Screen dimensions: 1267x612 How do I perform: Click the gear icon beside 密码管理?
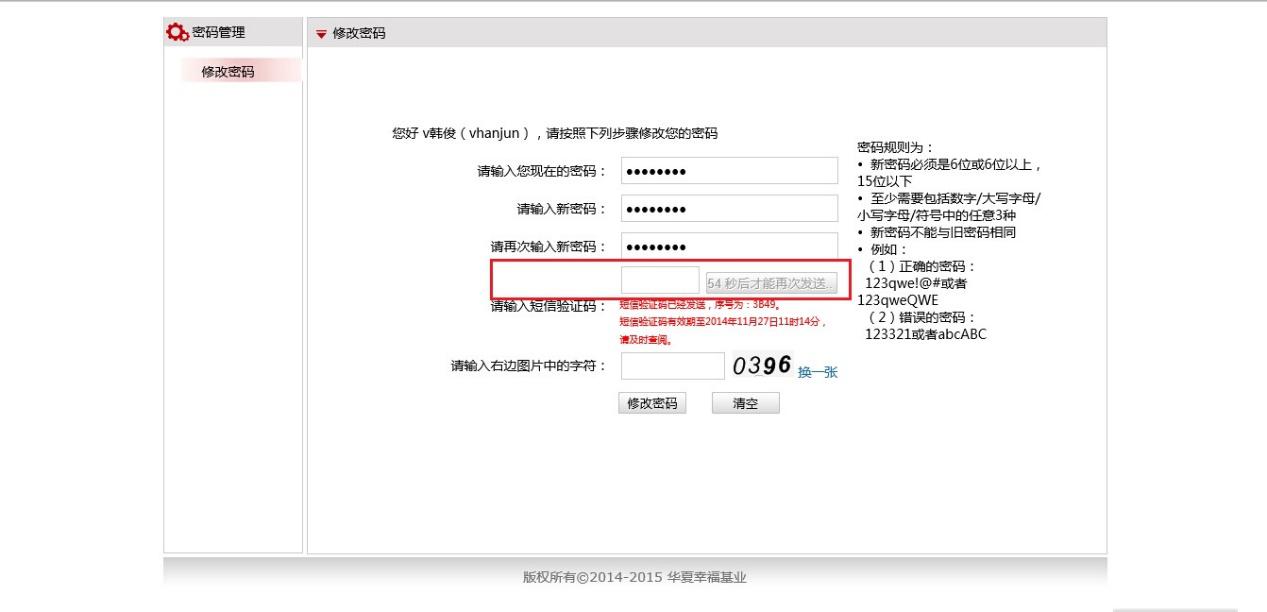(176, 33)
